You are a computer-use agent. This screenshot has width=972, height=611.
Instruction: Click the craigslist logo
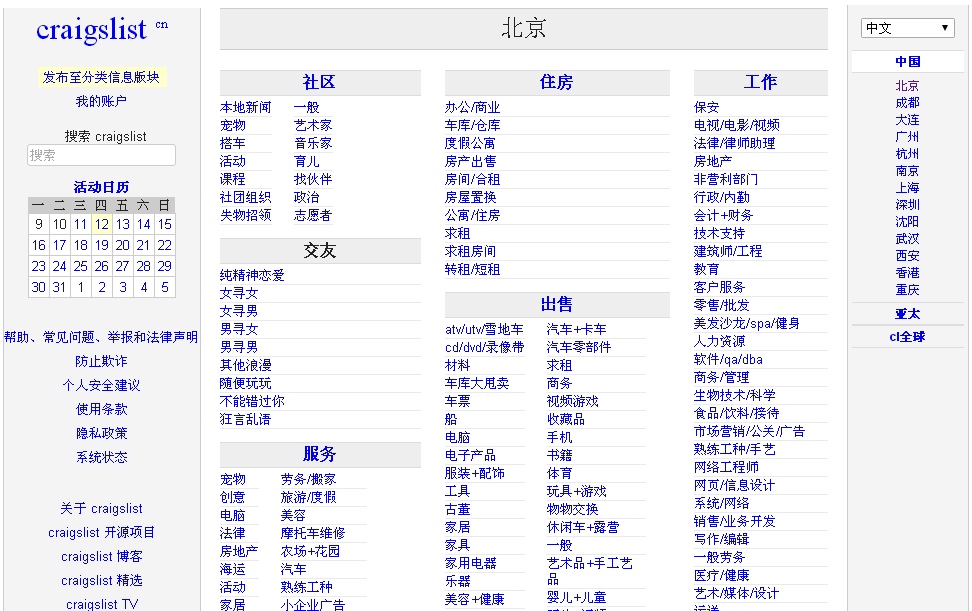[x=92, y=30]
